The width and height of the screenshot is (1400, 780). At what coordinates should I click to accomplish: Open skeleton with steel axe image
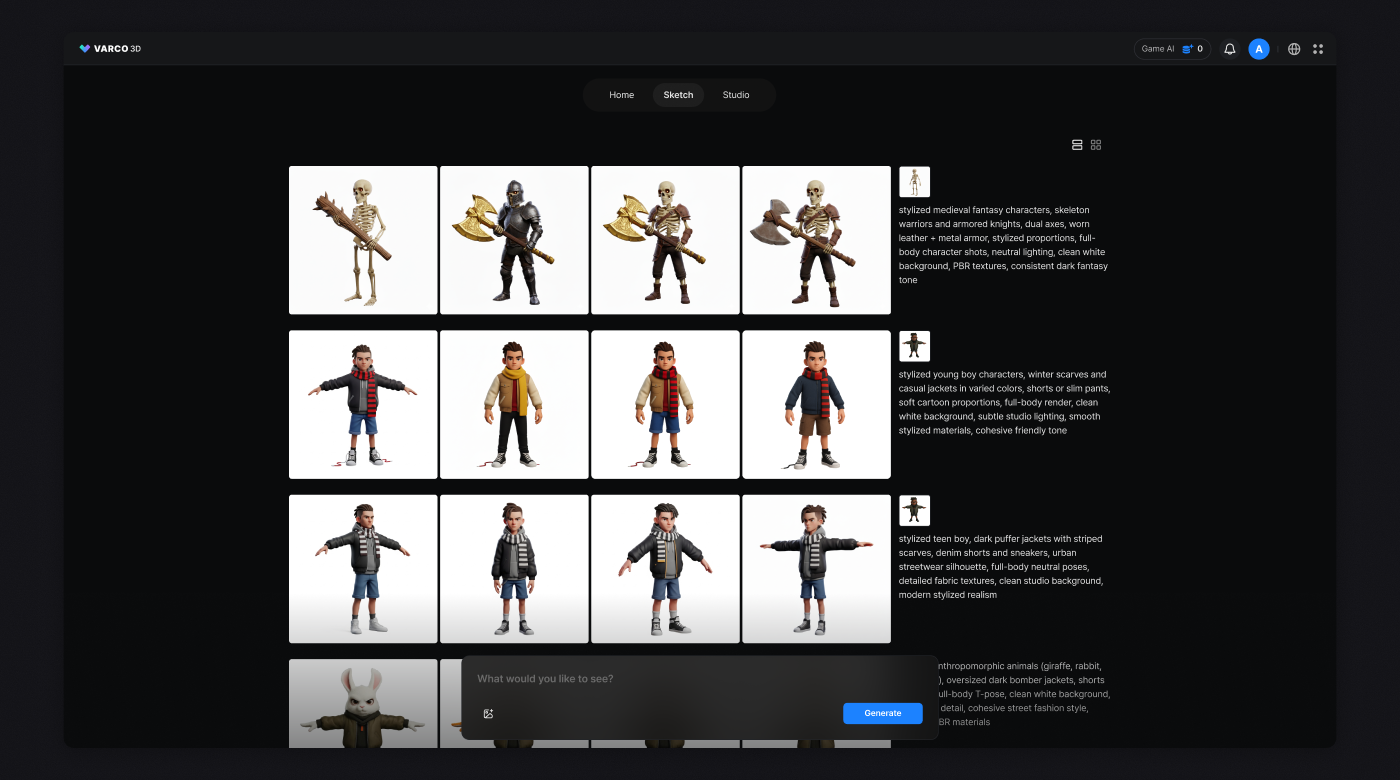pos(816,240)
